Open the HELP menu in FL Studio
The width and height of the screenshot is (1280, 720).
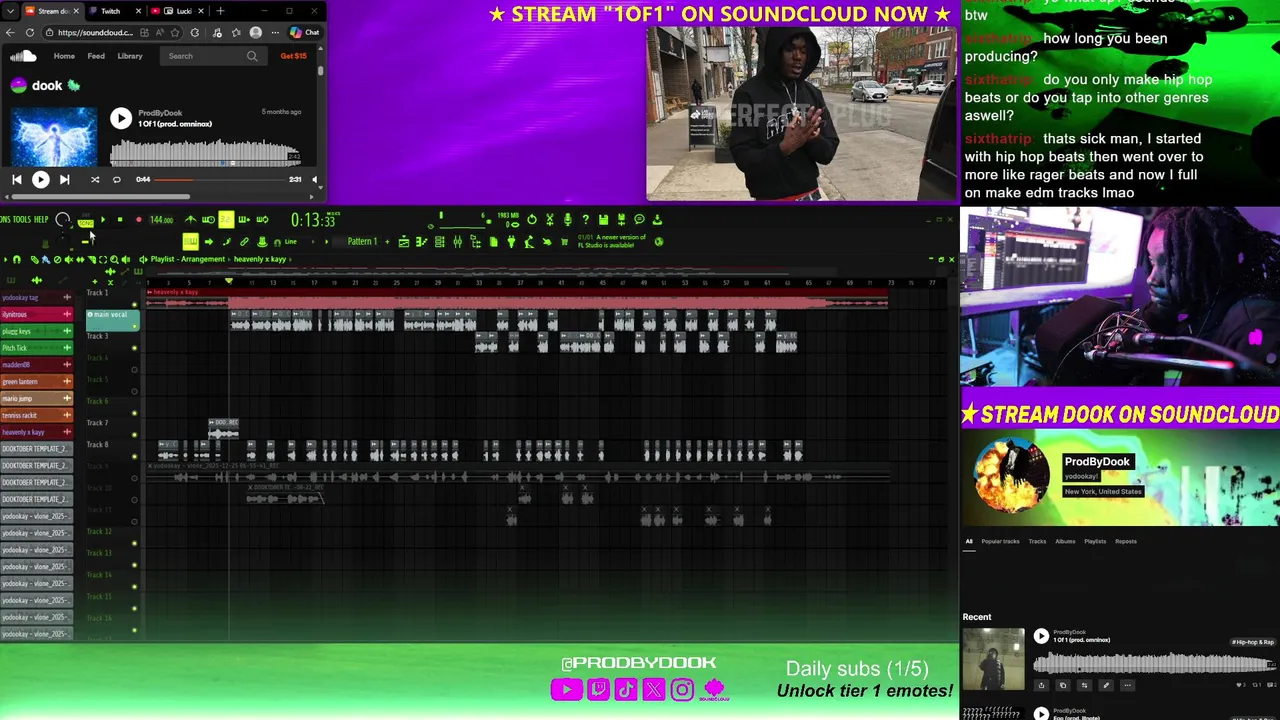pyautogui.click(x=41, y=220)
